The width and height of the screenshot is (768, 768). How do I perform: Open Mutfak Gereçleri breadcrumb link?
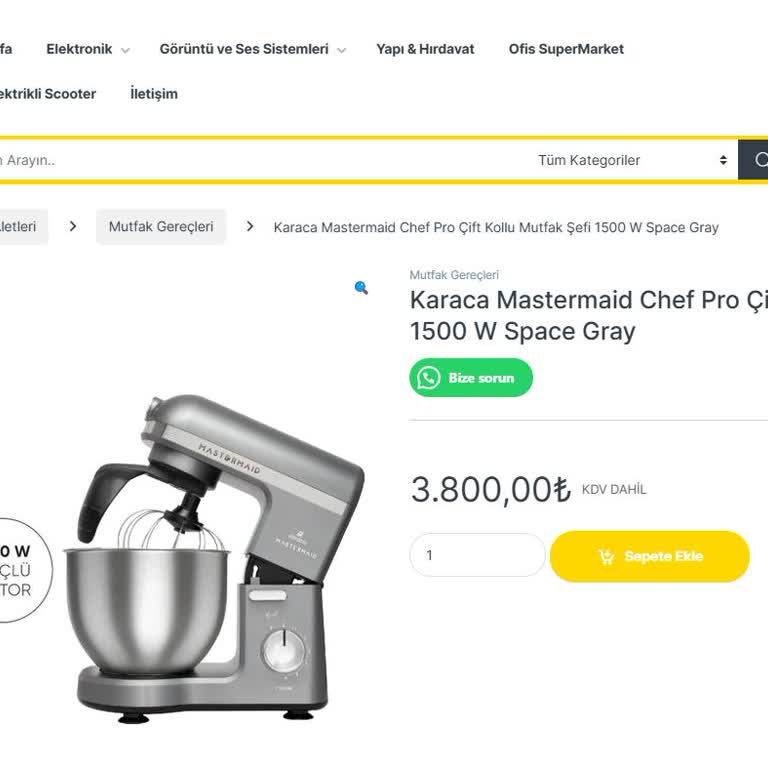point(161,226)
